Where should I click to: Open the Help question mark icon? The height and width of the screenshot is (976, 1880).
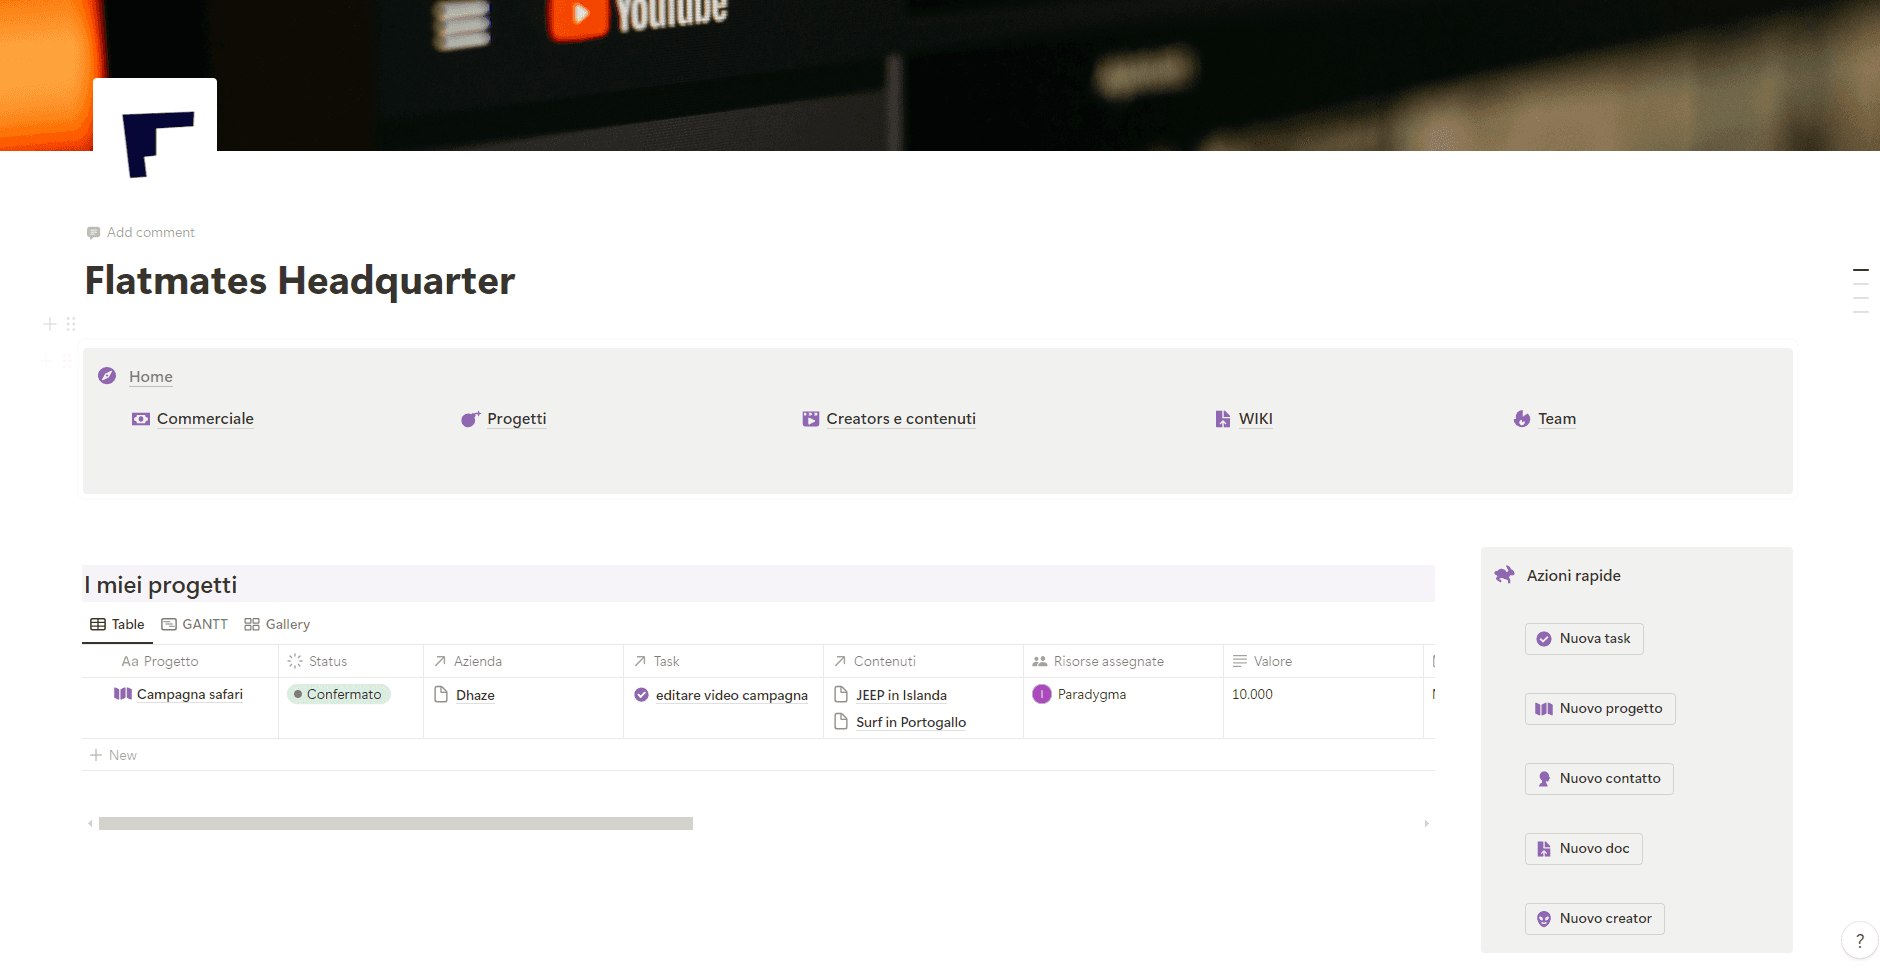1860,941
